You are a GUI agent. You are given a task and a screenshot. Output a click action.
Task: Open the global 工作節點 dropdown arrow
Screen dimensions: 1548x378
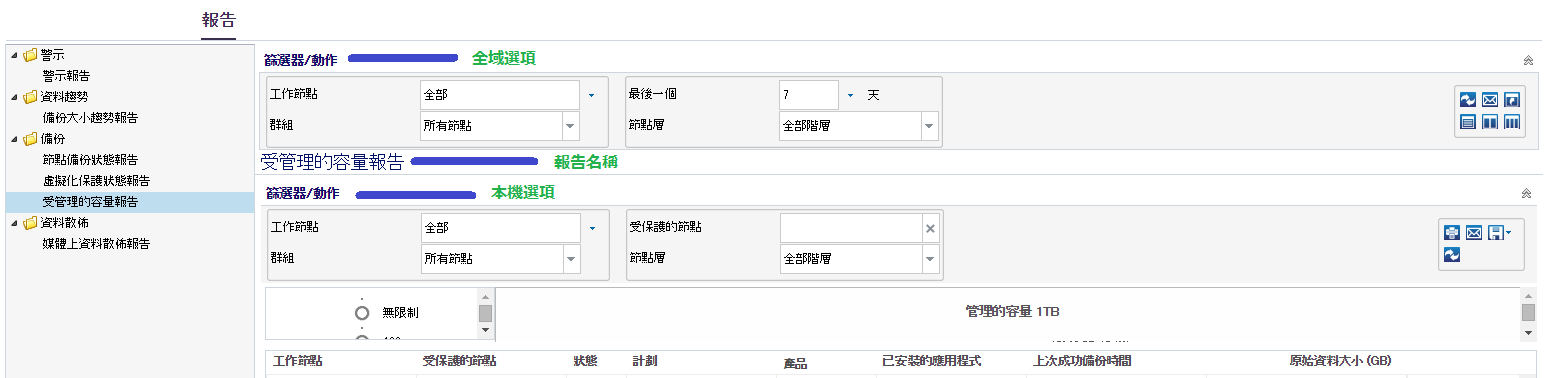click(x=591, y=95)
